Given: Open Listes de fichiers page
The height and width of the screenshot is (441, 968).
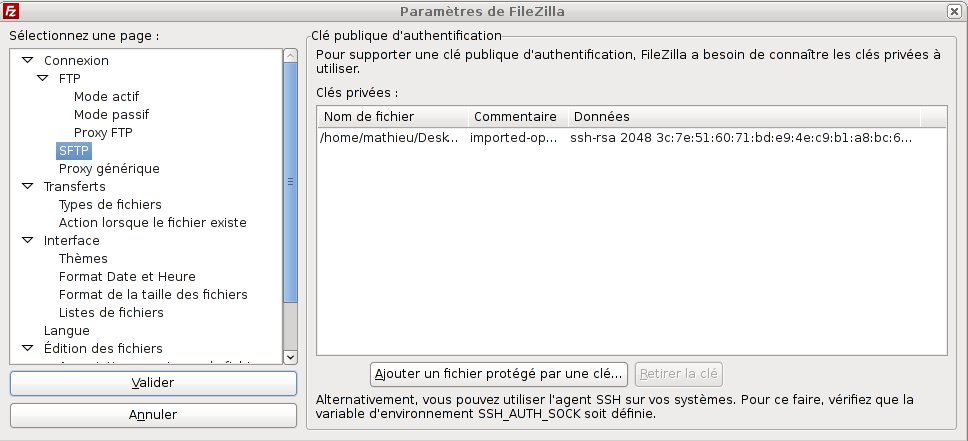Looking at the screenshot, I should tap(111, 312).
